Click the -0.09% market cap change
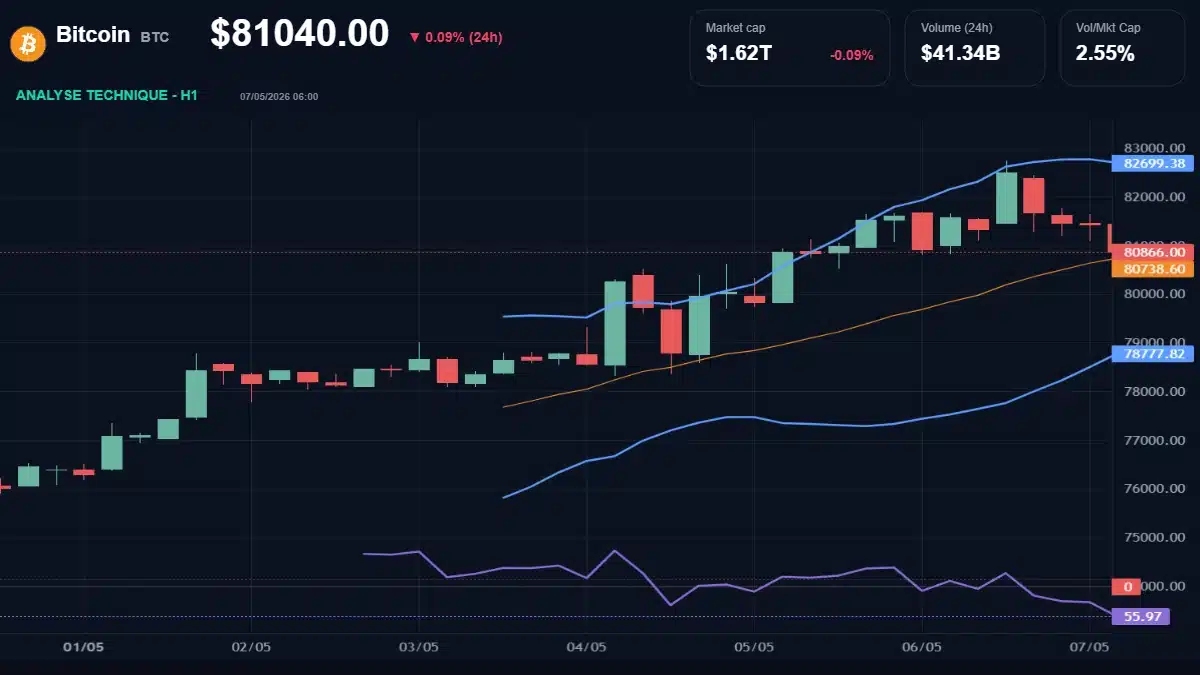 (851, 55)
